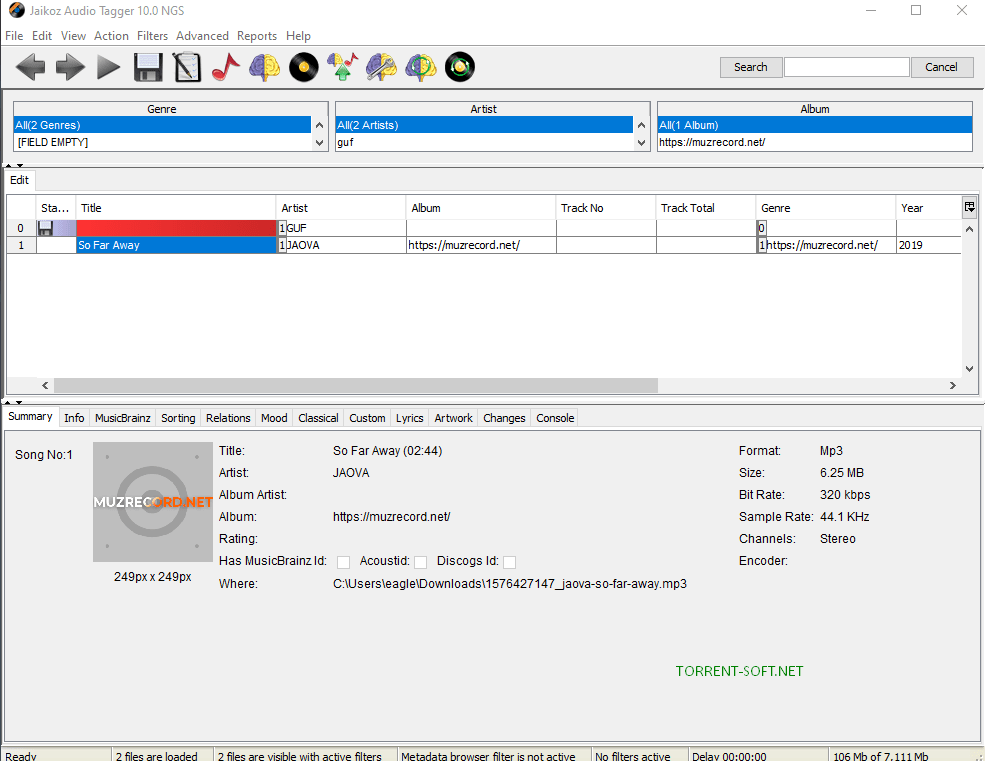This screenshot has width=985, height=761.
Task: Open the Filters menu
Action: coord(153,36)
